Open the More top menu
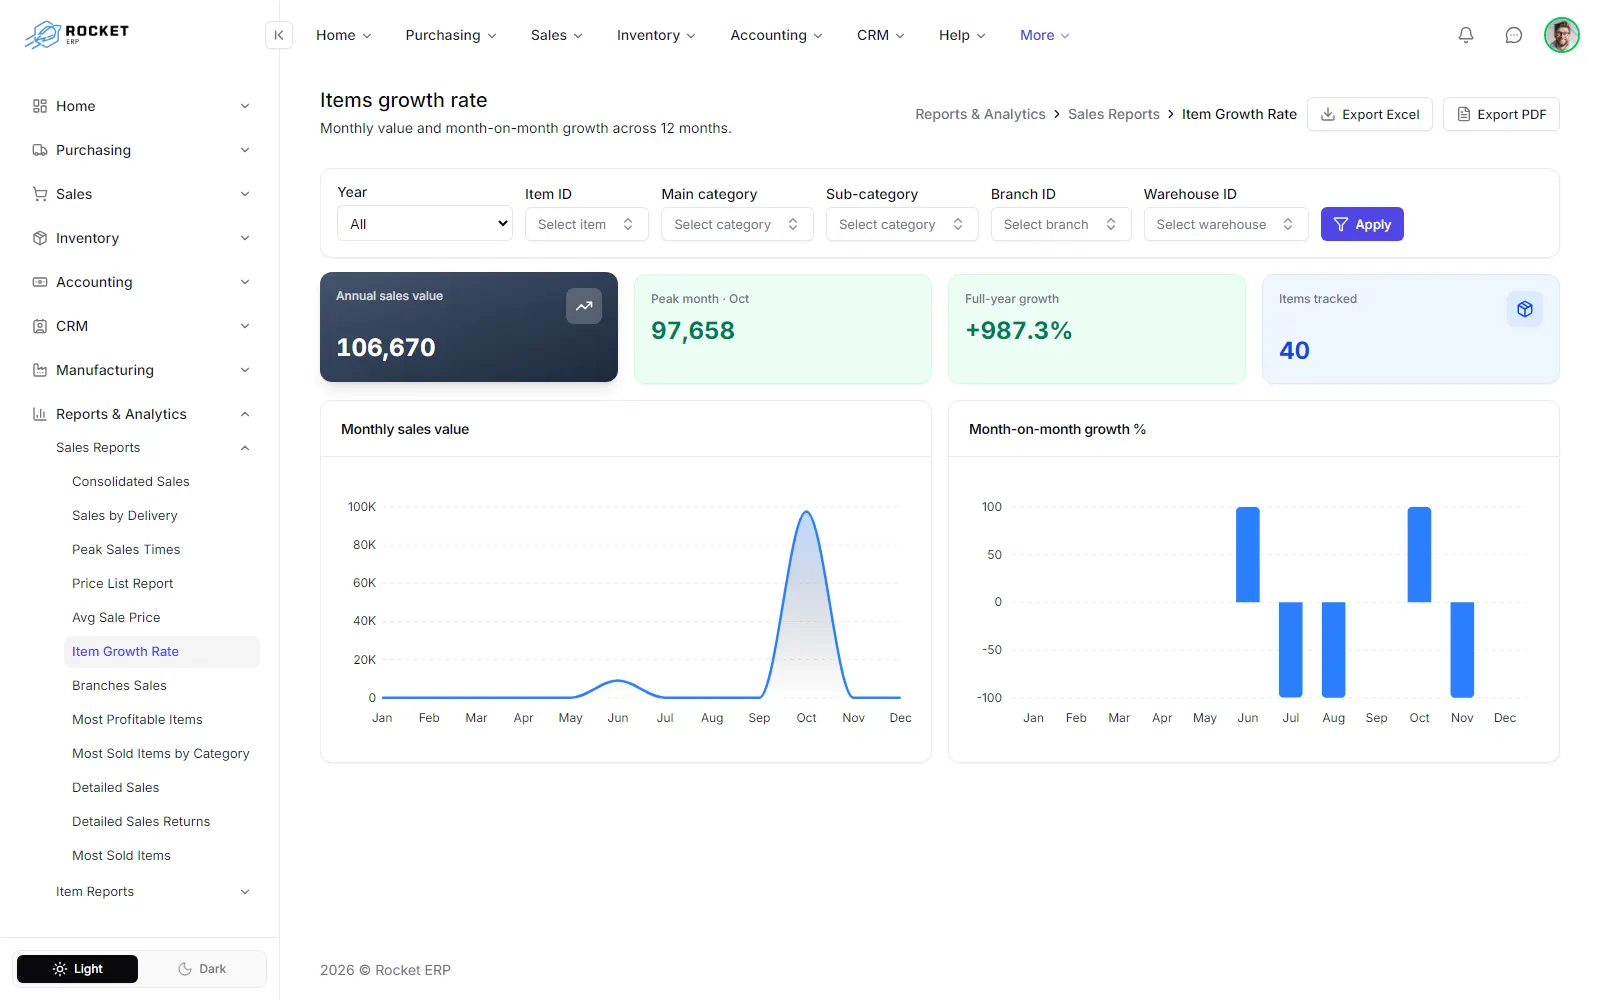Image resolution: width=1600 pixels, height=1000 pixels. pyautogui.click(x=1045, y=35)
